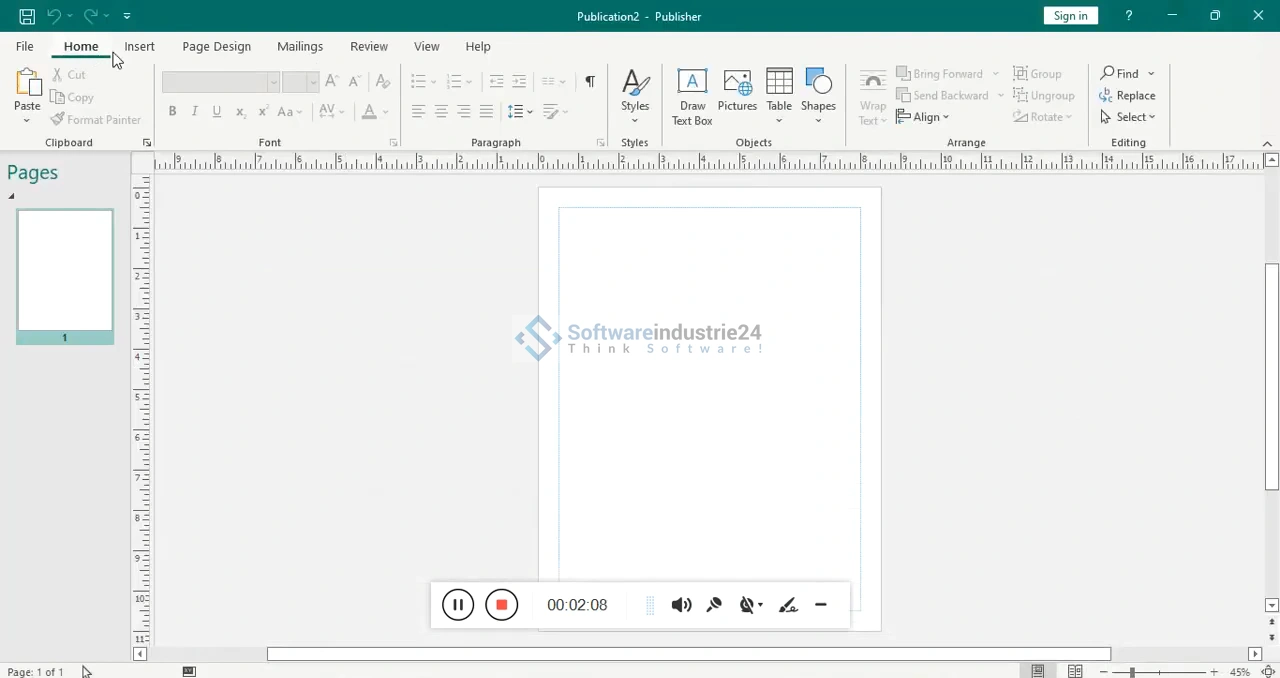Click the zoom slider in status bar

tap(1158, 672)
